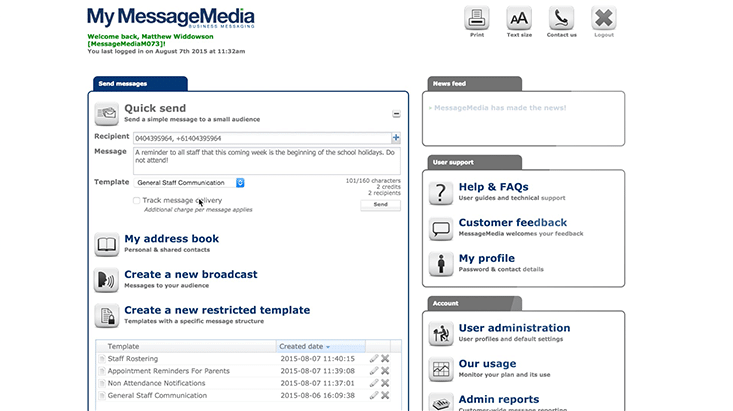
Task: Delete the Staff Rostering template
Action: [385, 359]
